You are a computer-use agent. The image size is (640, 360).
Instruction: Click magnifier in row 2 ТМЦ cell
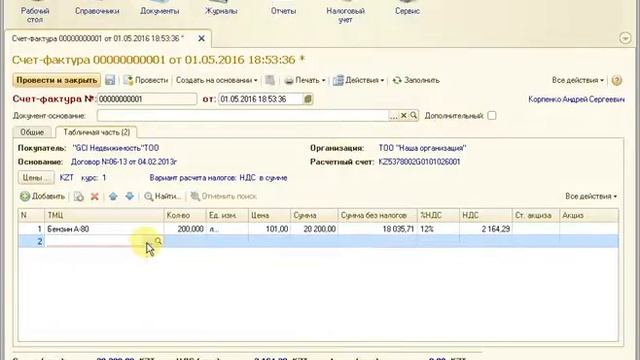[158, 241]
